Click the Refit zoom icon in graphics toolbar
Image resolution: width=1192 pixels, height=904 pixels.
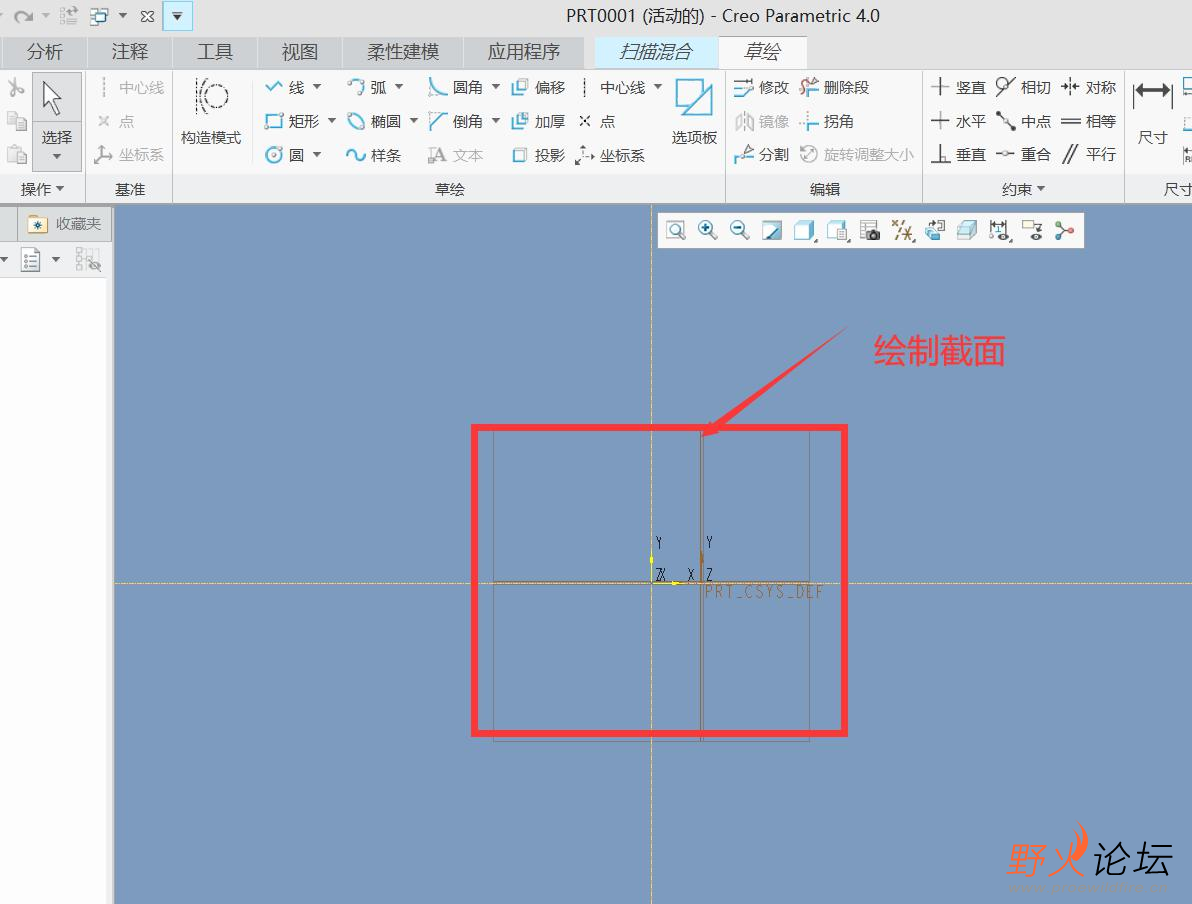(x=676, y=230)
